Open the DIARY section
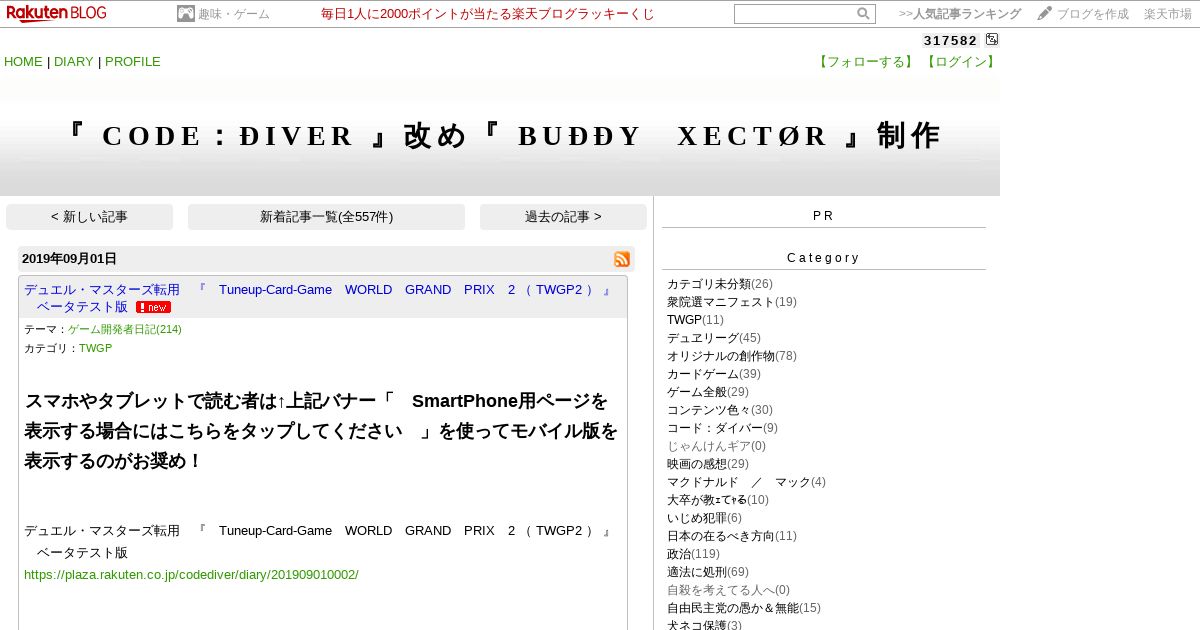 point(74,62)
